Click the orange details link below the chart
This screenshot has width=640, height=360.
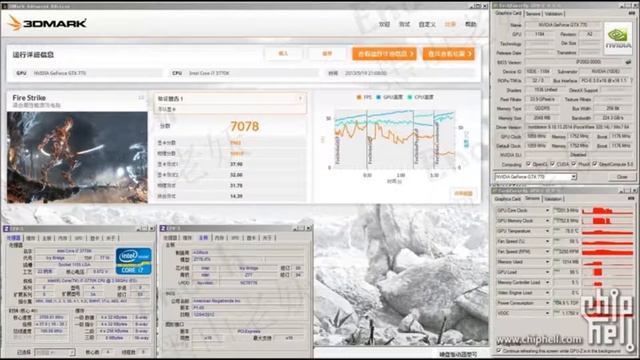coord(463,193)
